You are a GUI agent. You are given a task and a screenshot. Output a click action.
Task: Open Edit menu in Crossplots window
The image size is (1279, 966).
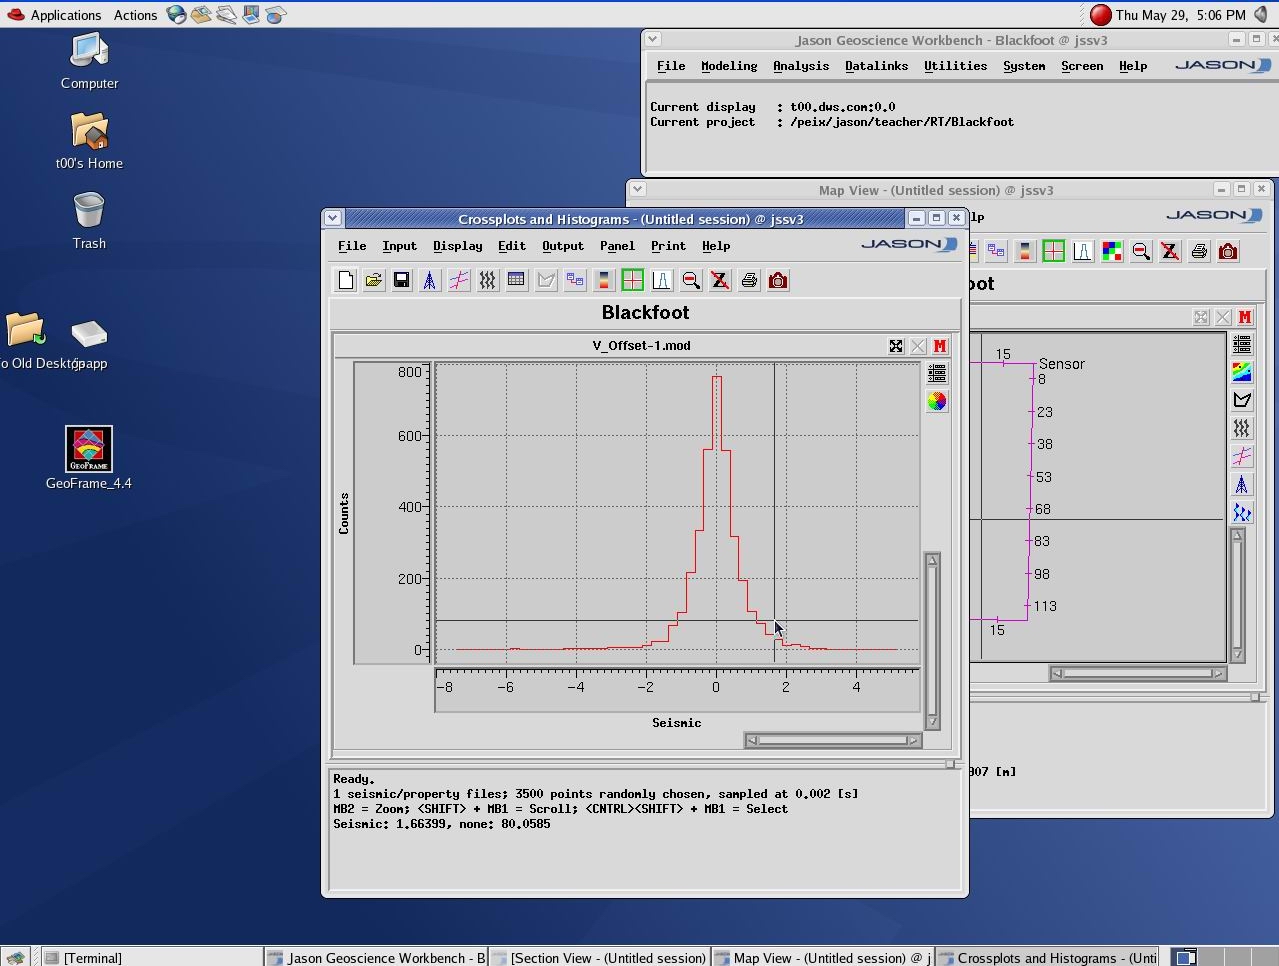512,246
